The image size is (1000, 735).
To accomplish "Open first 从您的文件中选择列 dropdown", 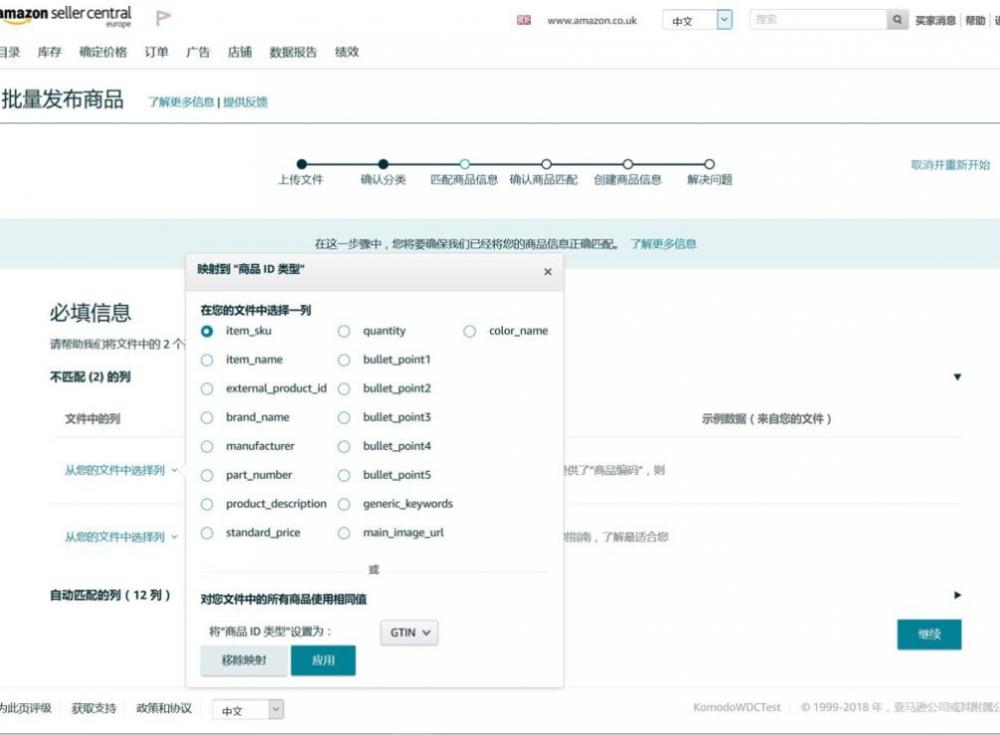I will tap(121, 470).
